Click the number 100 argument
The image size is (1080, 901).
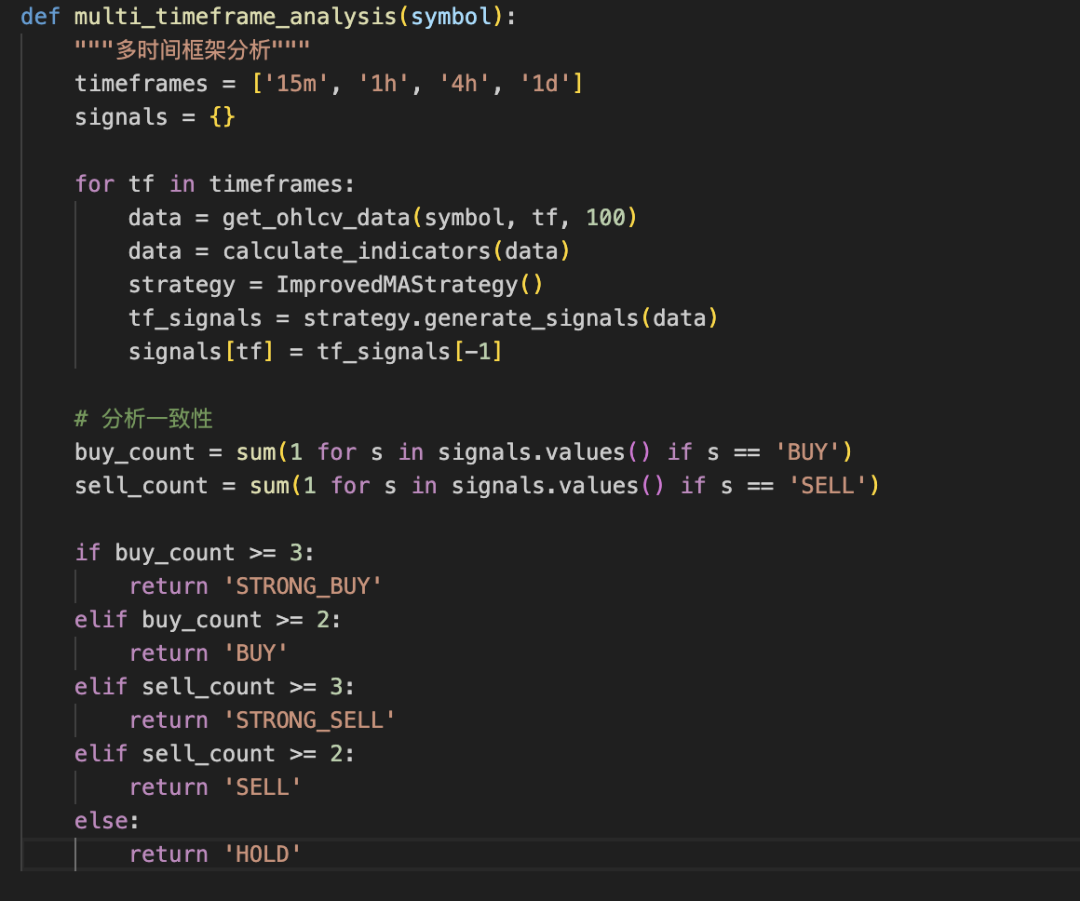coord(605,218)
